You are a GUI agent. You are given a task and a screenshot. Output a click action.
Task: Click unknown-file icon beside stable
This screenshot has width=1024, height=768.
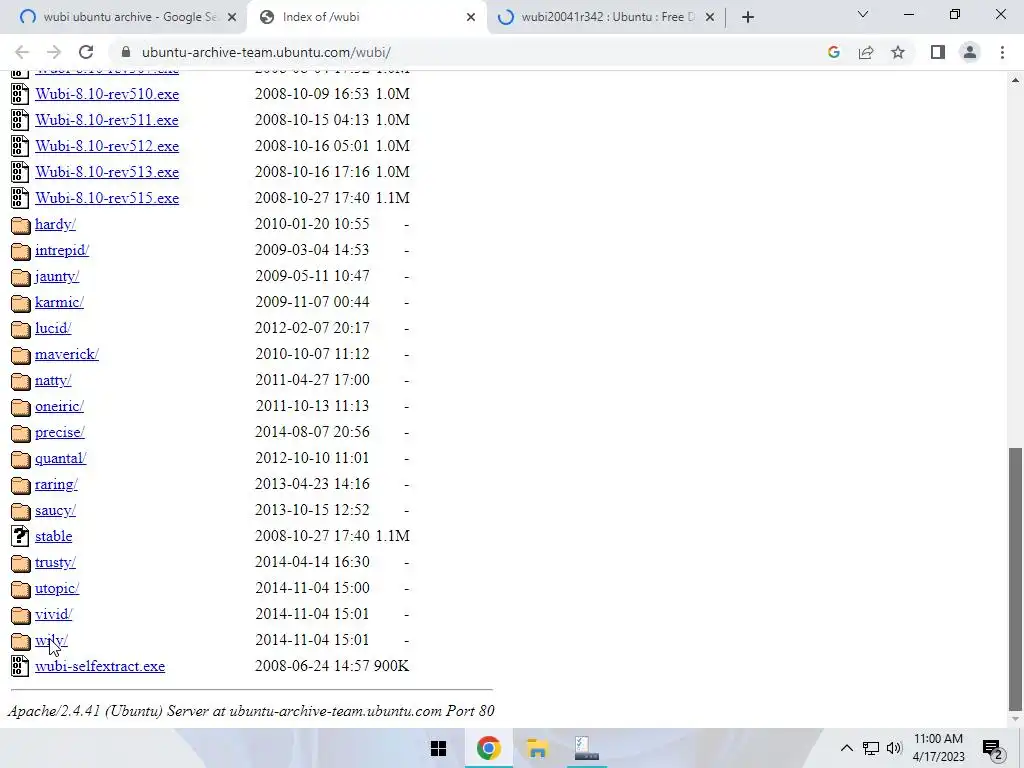(20, 536)
